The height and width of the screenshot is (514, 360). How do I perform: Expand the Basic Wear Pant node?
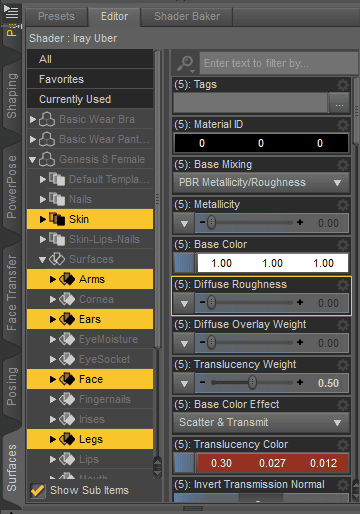pos(33,139)
